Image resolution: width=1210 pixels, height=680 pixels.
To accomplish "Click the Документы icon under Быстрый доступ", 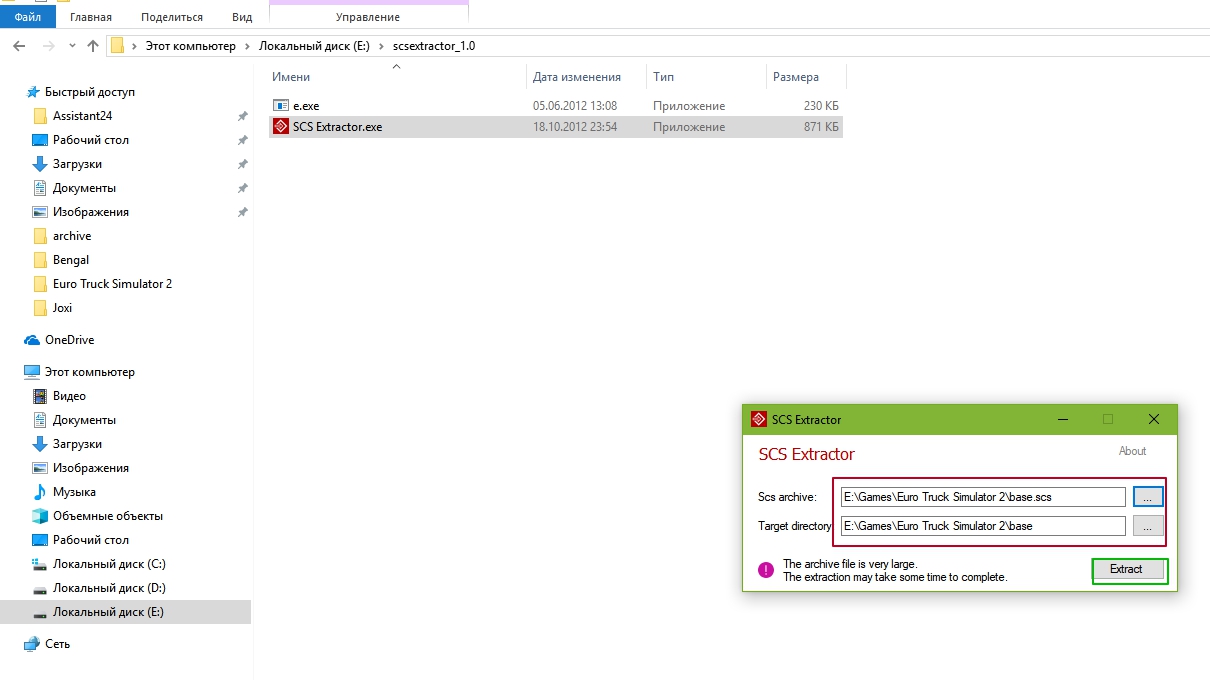I will (x=40, y=188).
